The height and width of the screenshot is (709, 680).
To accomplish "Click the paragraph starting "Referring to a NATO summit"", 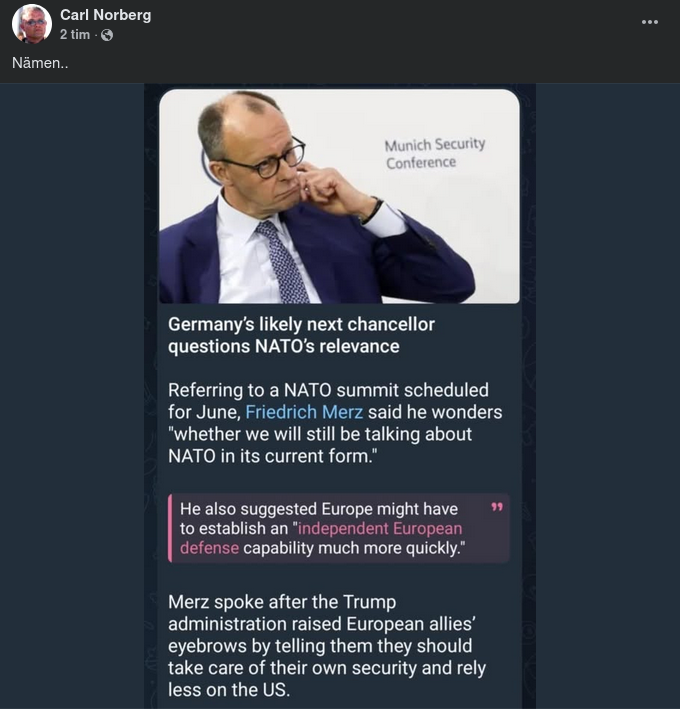I will tap(334, 423).
